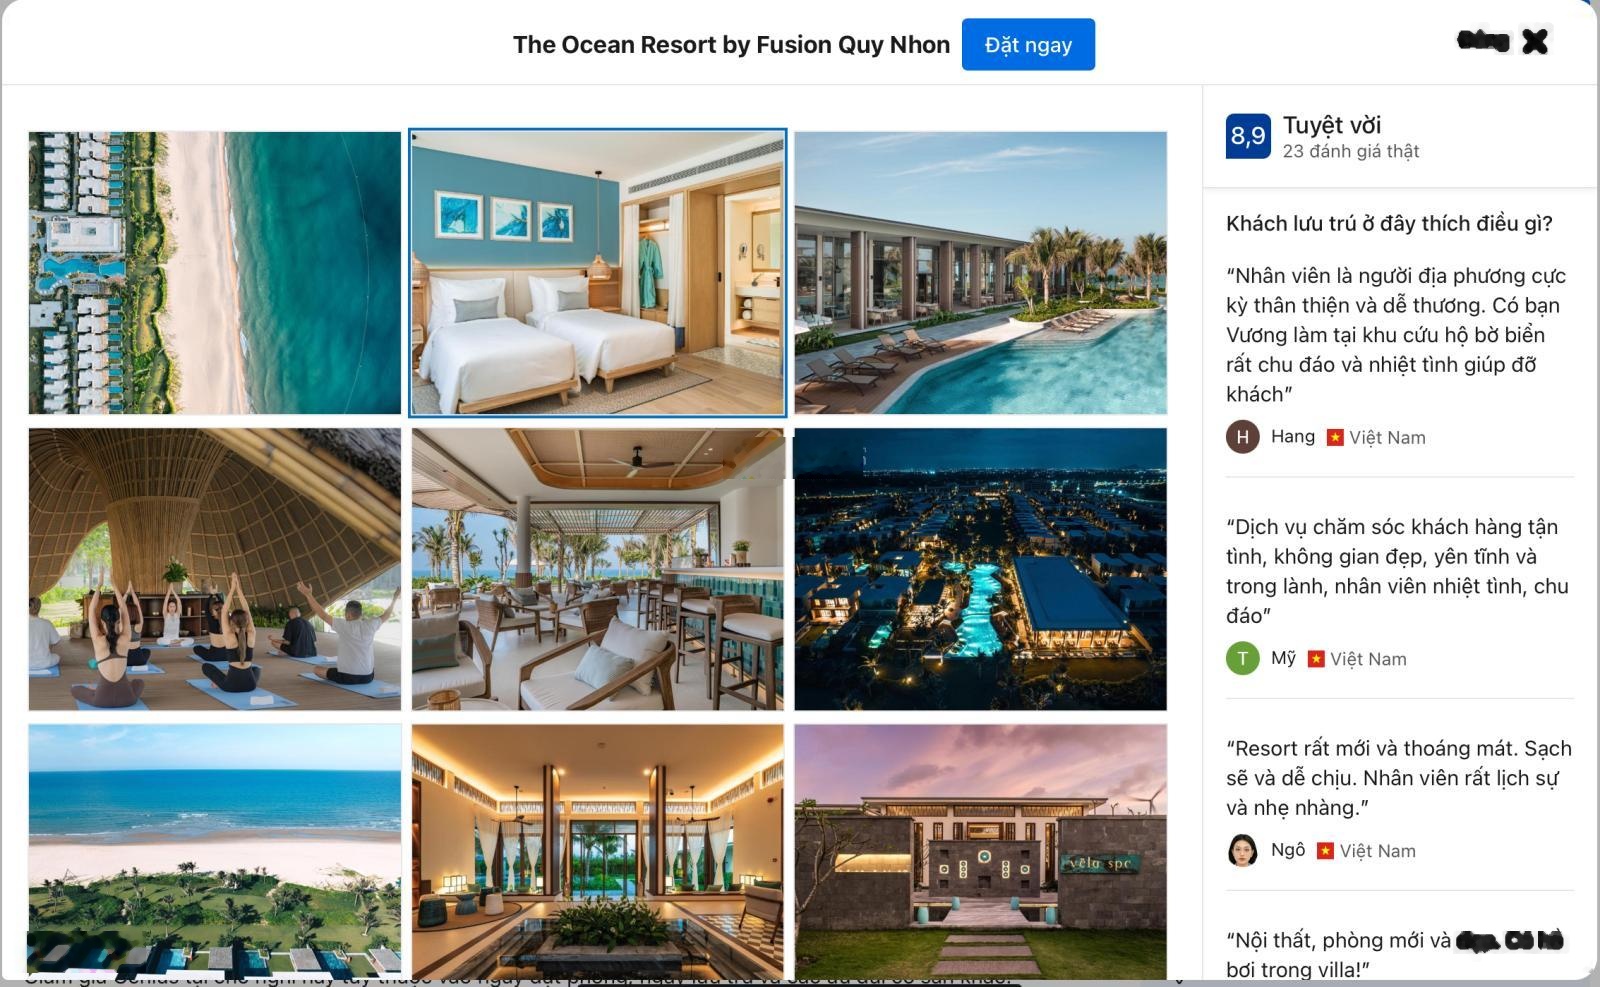
Task: Click Hang's round H avatar icon
Action: [x=1243, y=437]
